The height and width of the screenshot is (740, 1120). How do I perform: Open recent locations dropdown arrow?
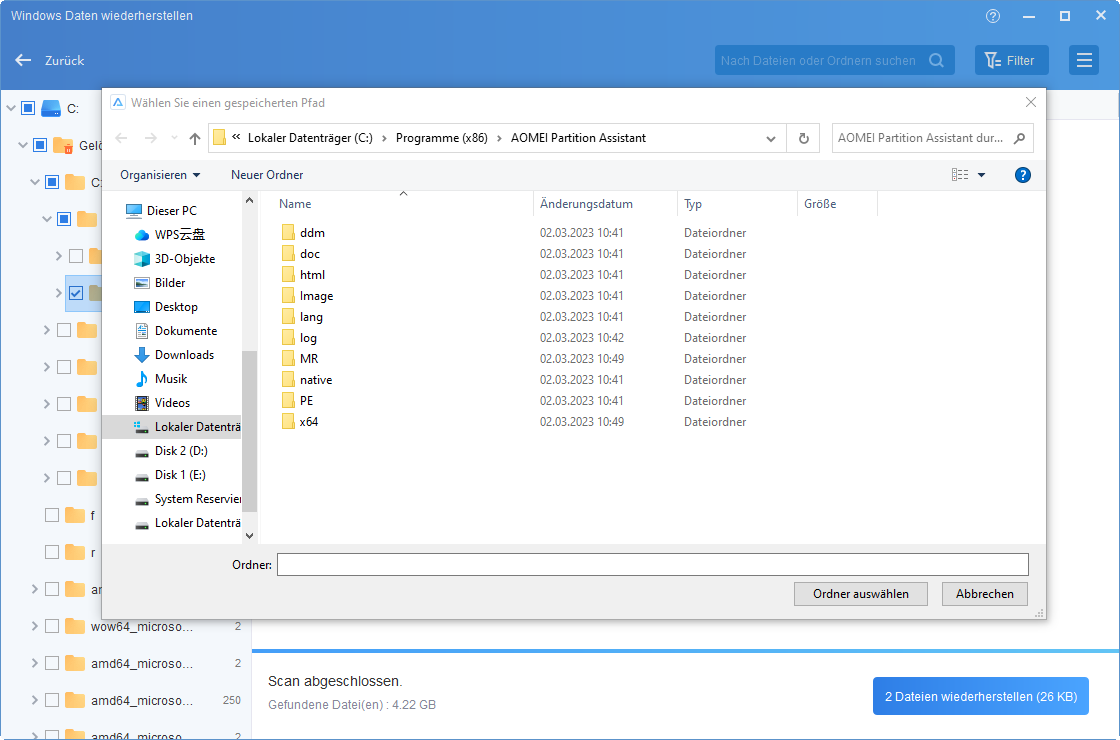coord(174,139)
